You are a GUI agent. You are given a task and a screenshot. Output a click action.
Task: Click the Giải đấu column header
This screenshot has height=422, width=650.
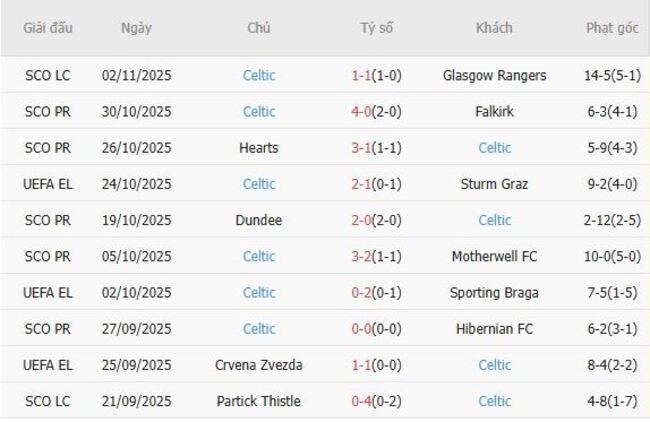48,28
